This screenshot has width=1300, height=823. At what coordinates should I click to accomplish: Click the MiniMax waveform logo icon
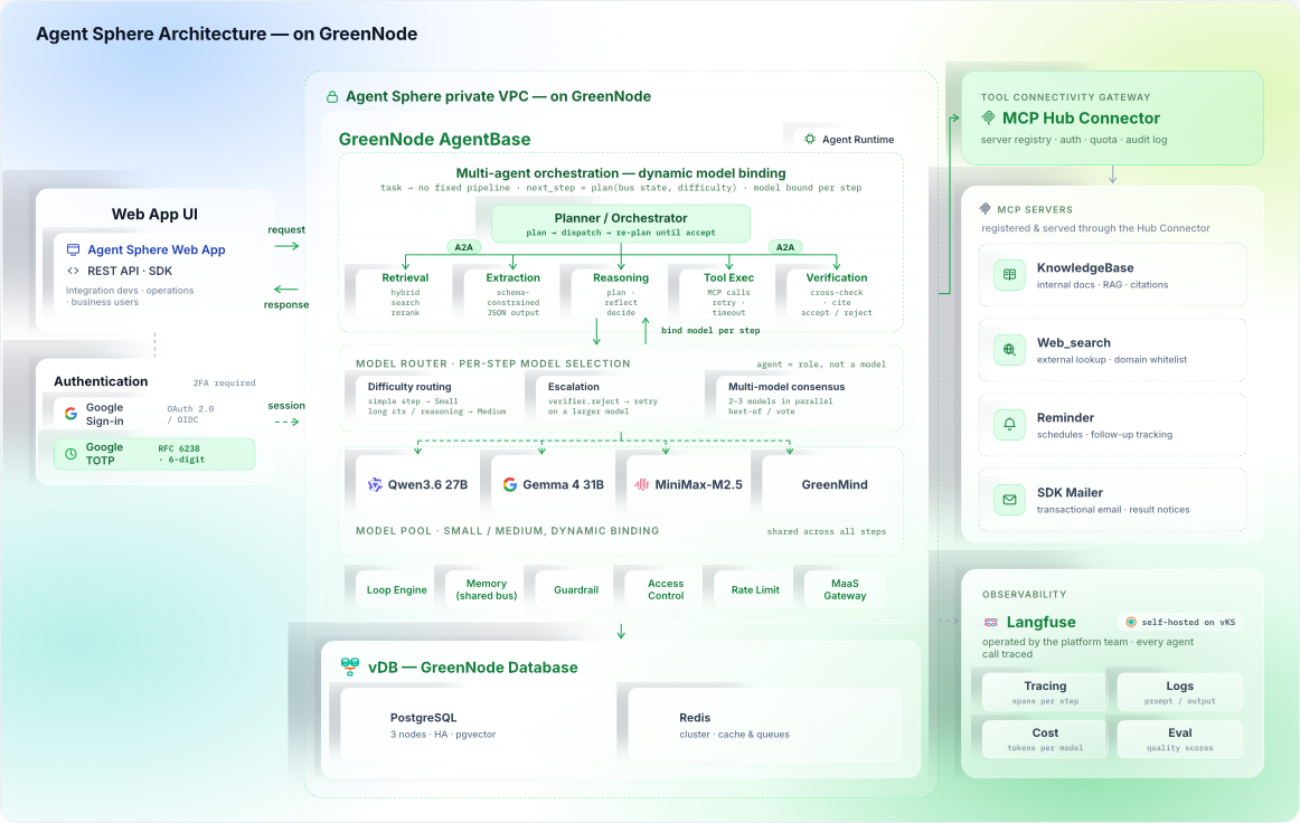tap(642, 485)
